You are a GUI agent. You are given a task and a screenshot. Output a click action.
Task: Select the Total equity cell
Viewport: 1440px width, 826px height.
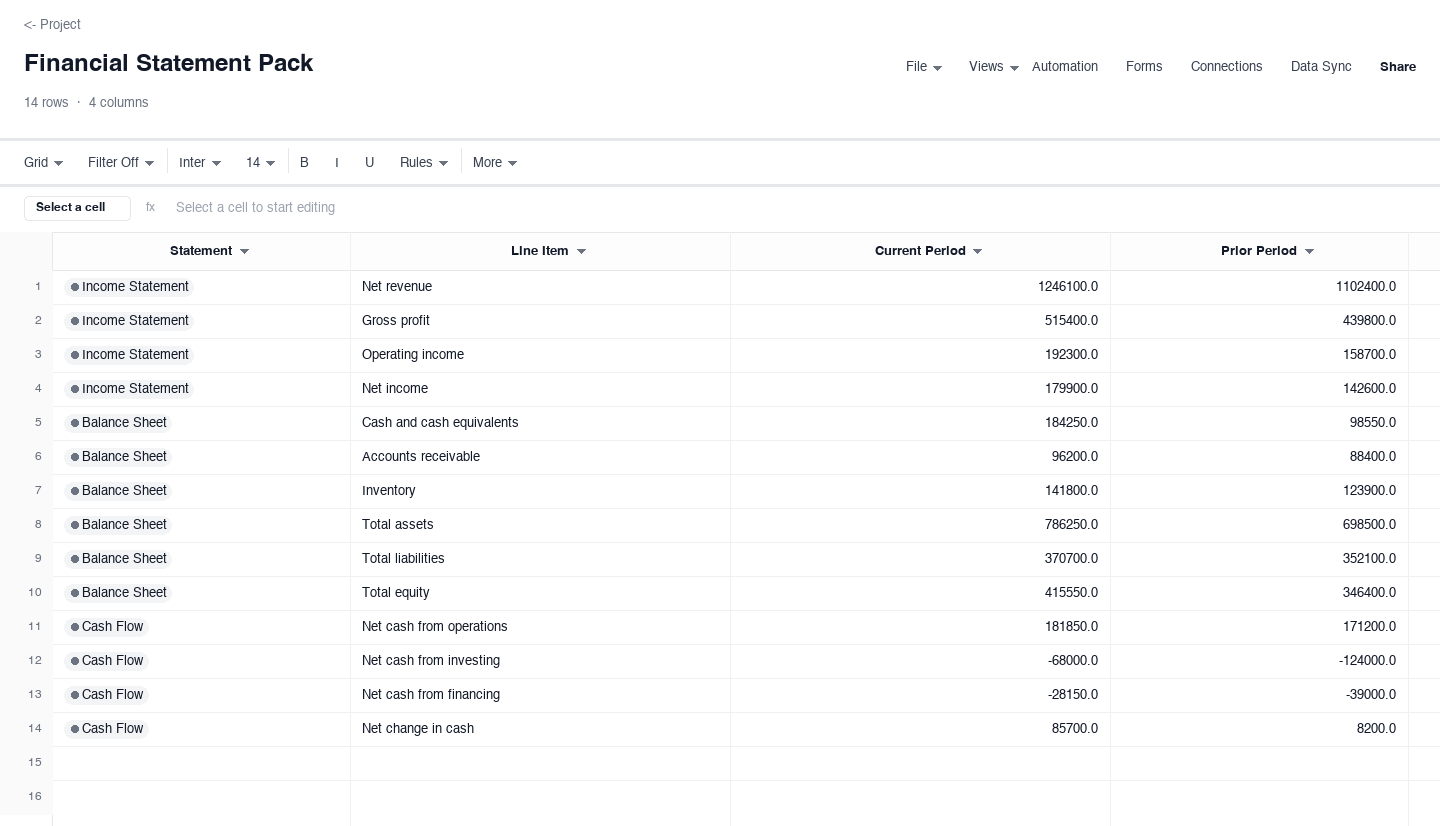tap(540, 593)
